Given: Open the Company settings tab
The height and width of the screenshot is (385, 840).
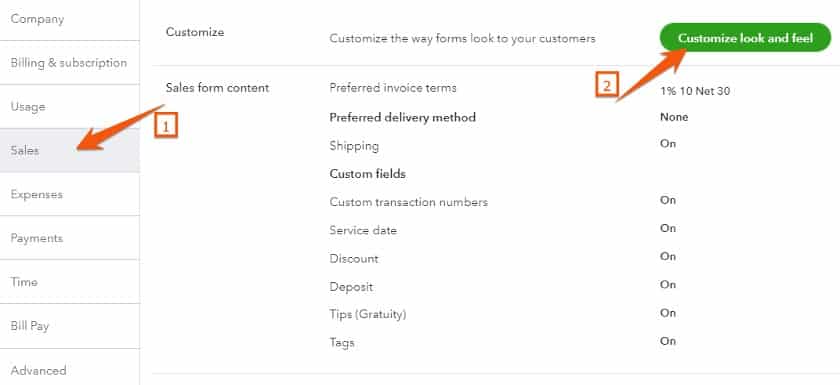Looking at the screenshot, I should point(70,20).
